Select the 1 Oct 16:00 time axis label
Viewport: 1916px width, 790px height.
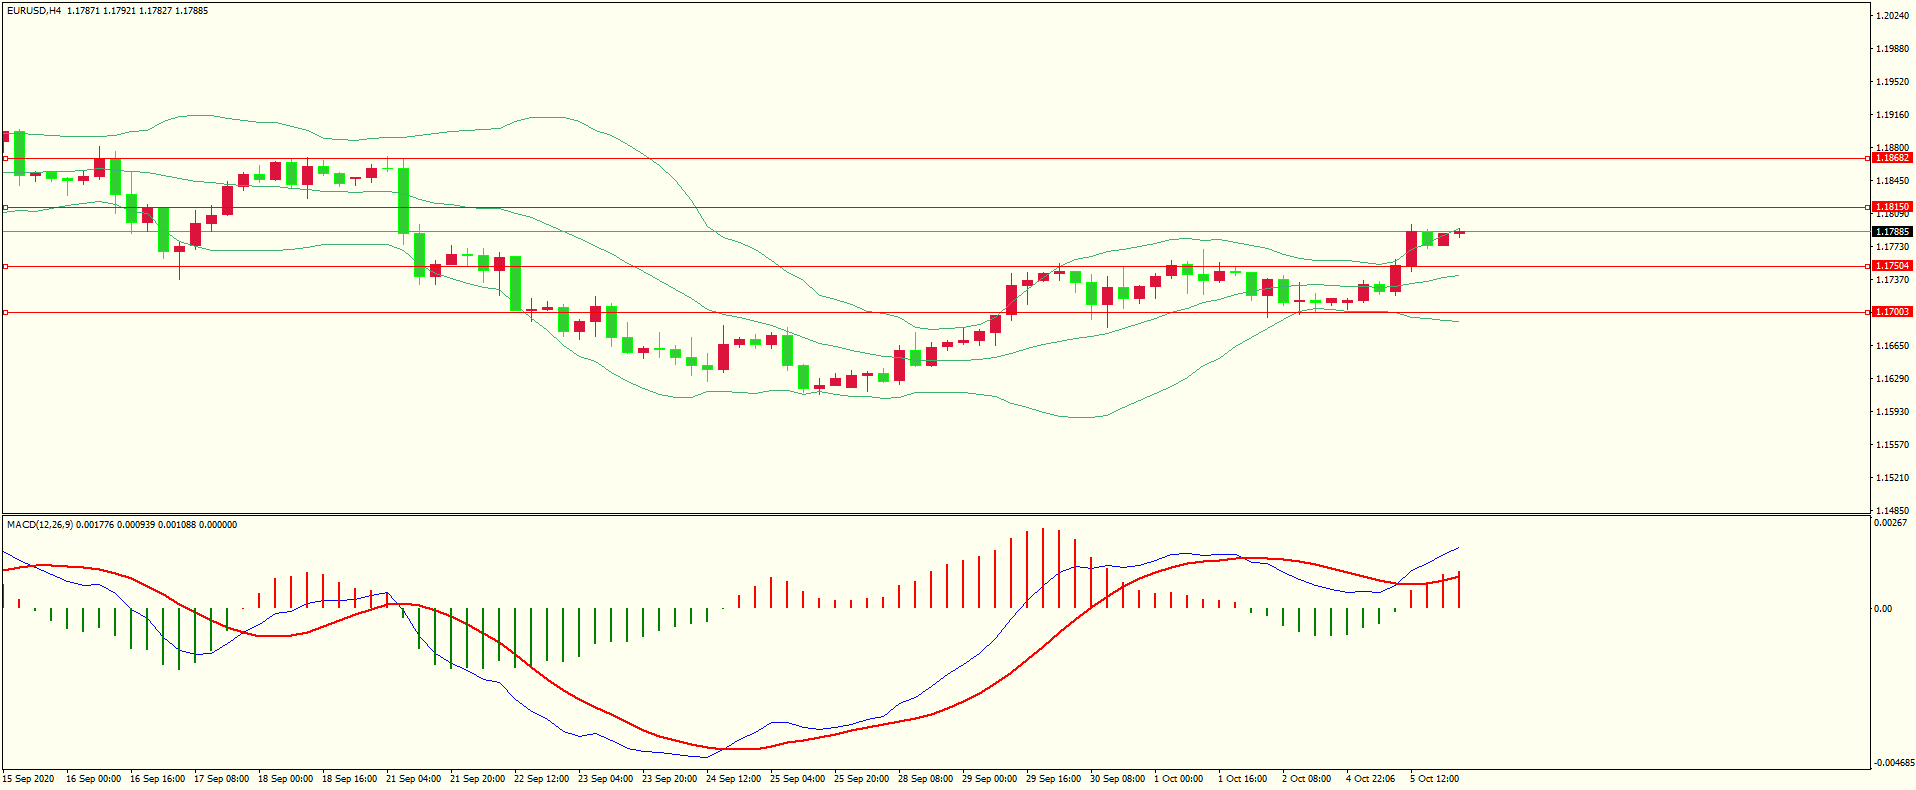point(1242,779)
